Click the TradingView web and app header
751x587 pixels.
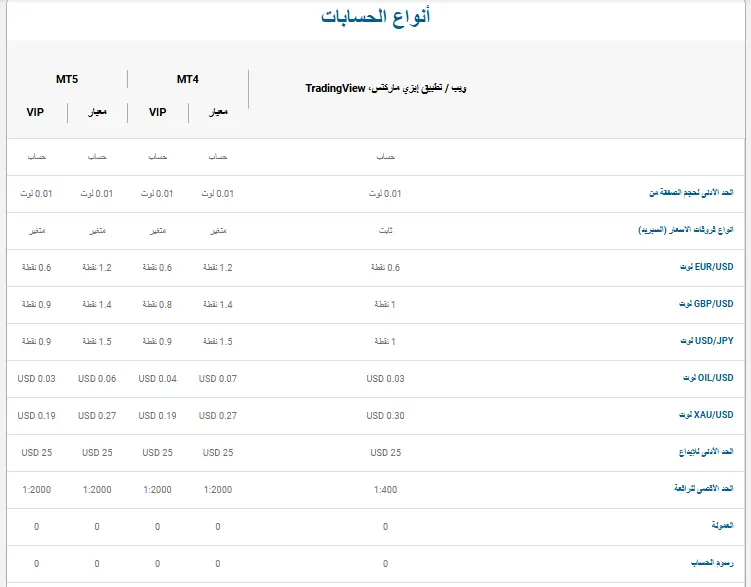pyautogui.click(x=386, y=88)
